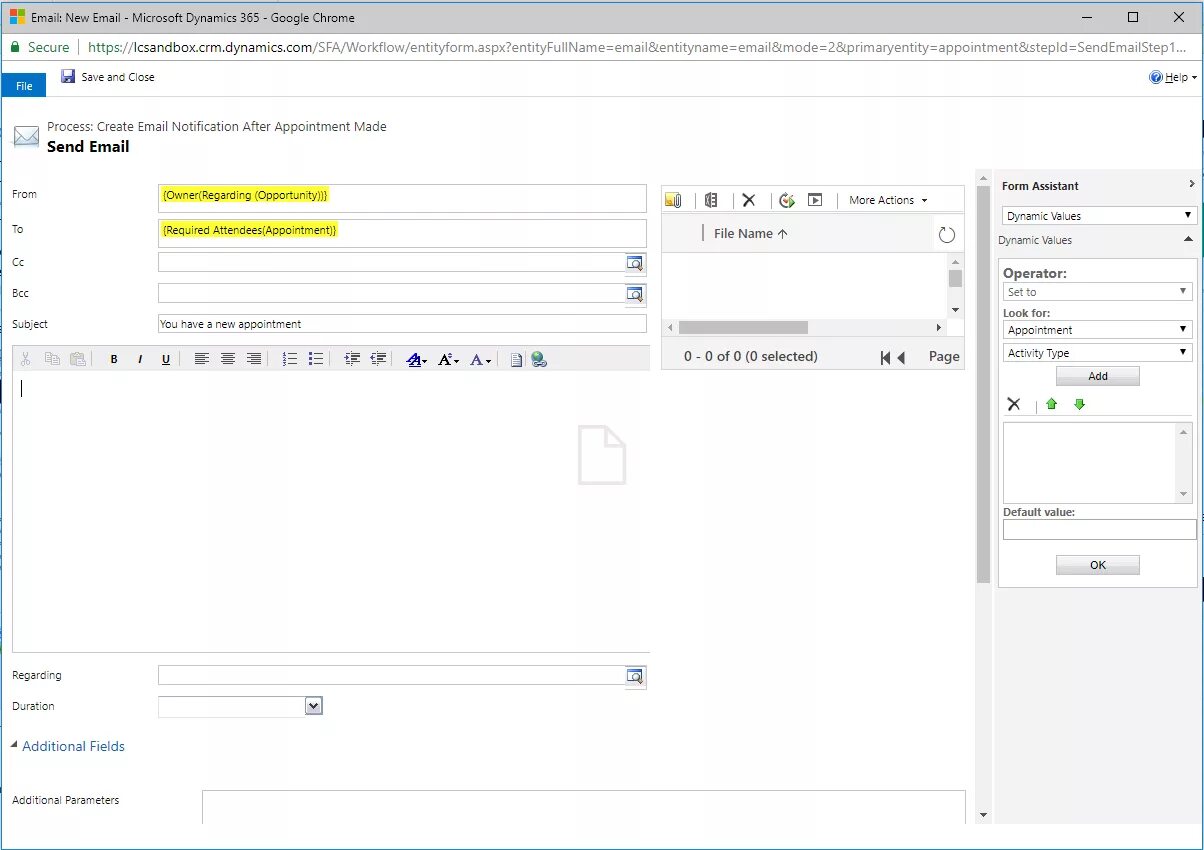The image size is (1204, 850).
Task: Open the Help menu
Action: coord(1173,77)
